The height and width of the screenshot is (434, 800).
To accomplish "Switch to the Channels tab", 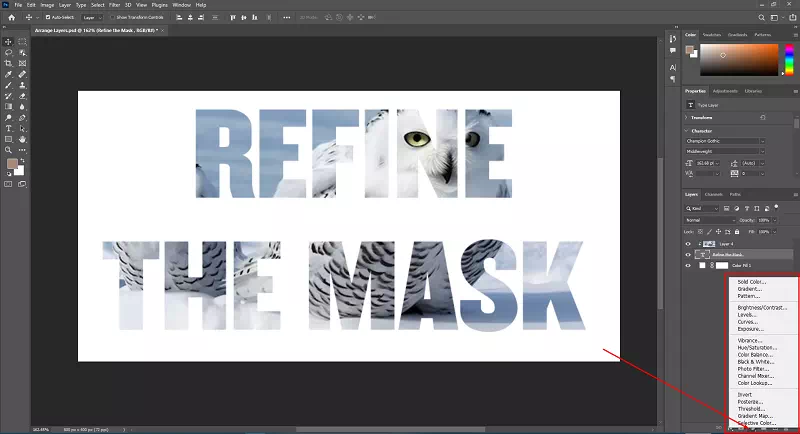I will click(713, 194).
